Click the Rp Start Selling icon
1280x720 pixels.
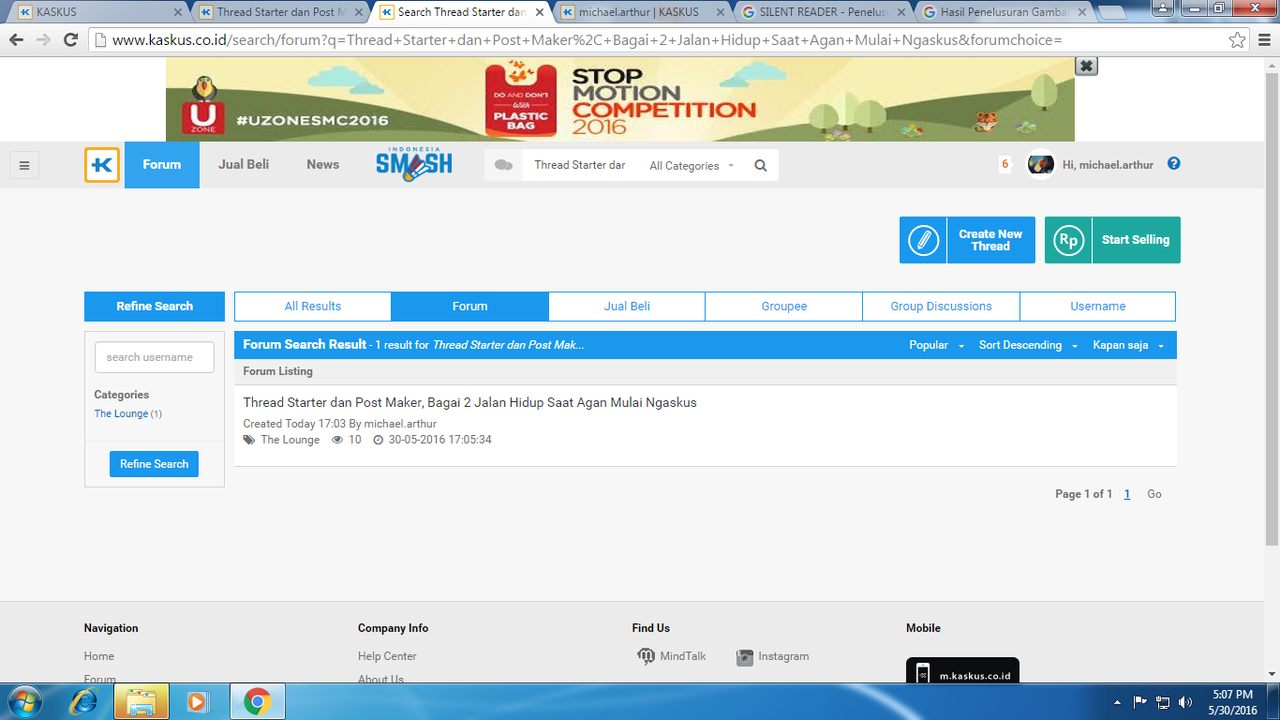coord(1069,240)
